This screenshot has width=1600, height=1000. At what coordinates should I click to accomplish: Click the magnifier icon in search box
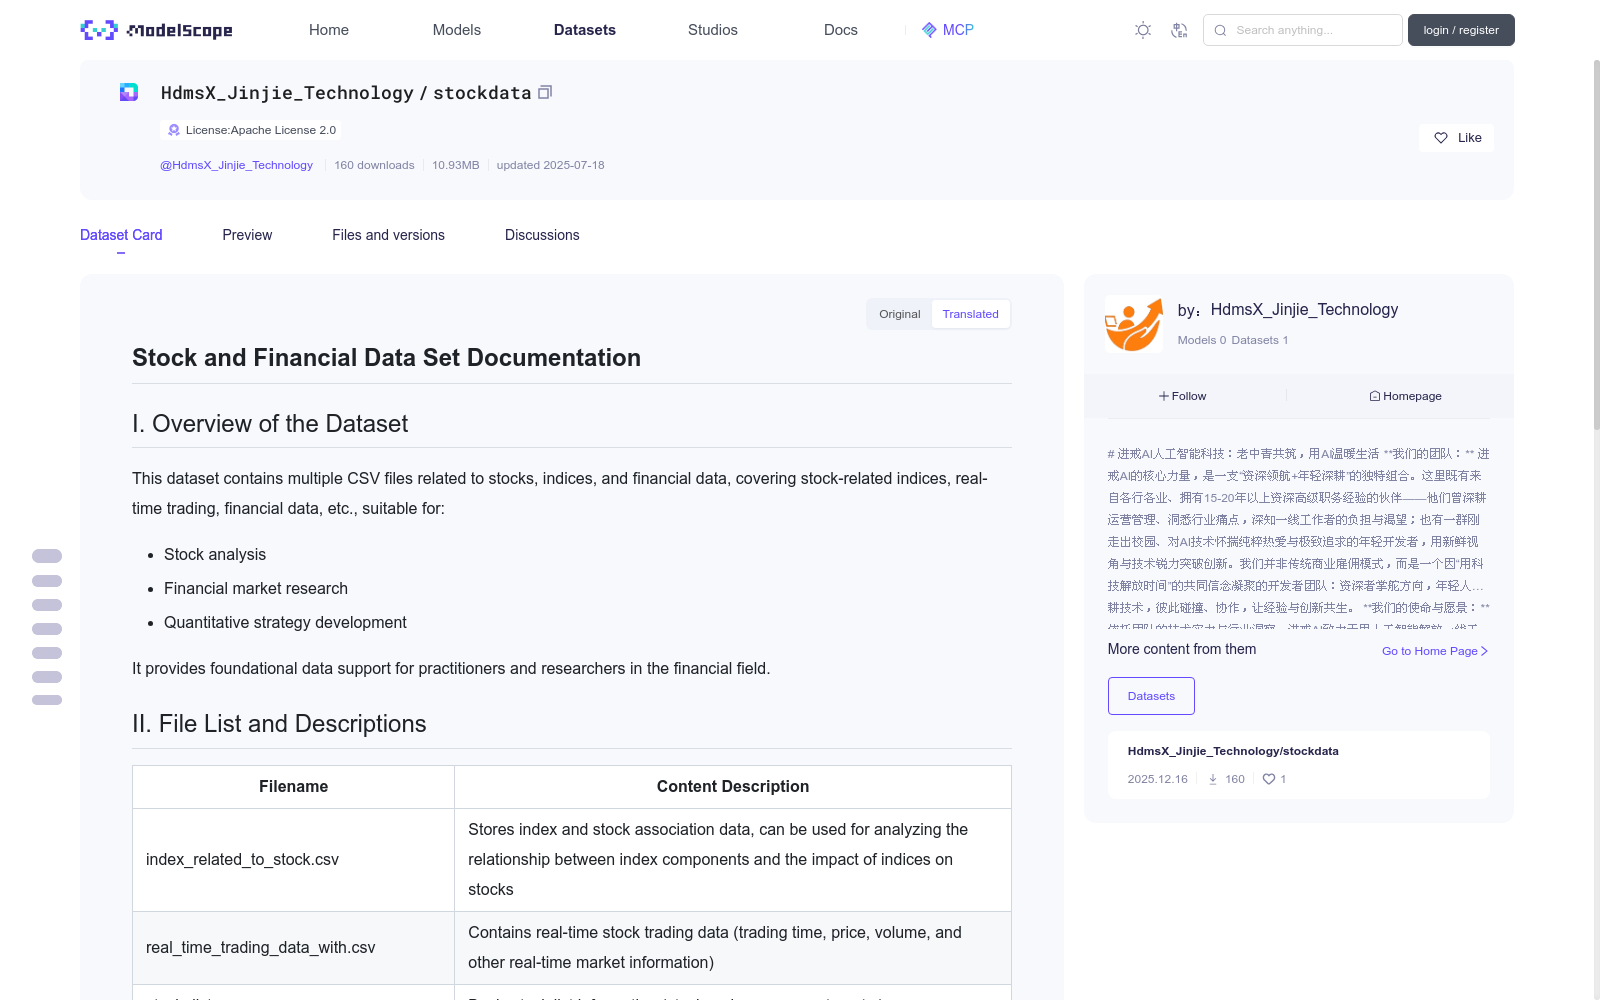click(x=1220, y=30)
